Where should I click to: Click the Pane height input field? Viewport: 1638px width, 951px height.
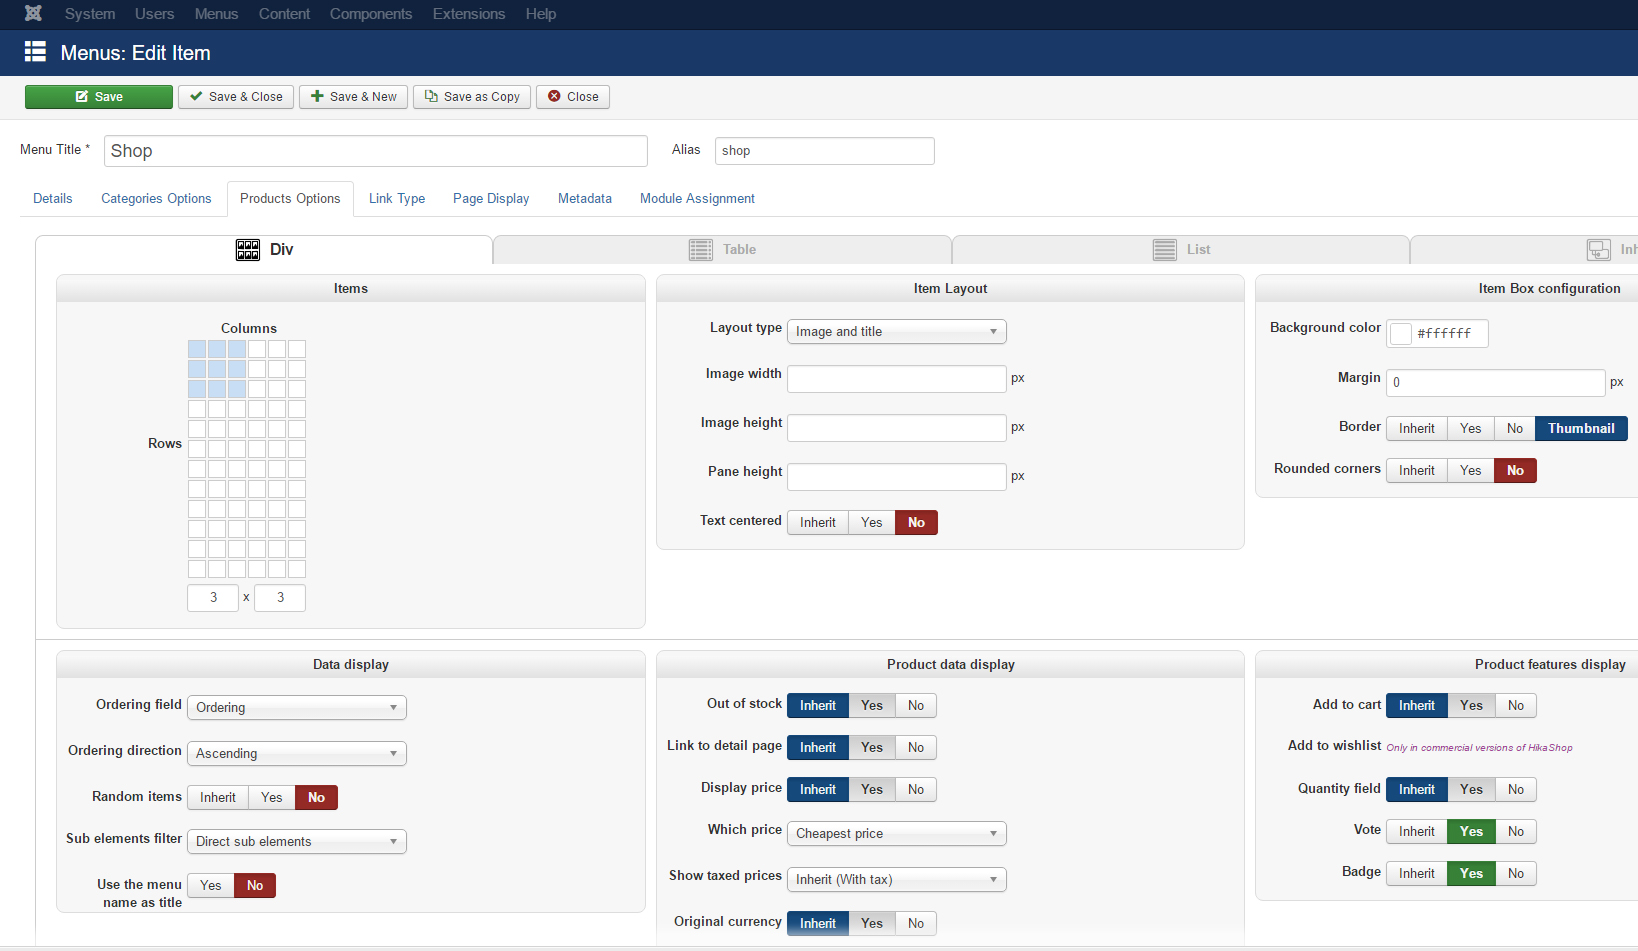pyautogui.click(x=897, y=477)
